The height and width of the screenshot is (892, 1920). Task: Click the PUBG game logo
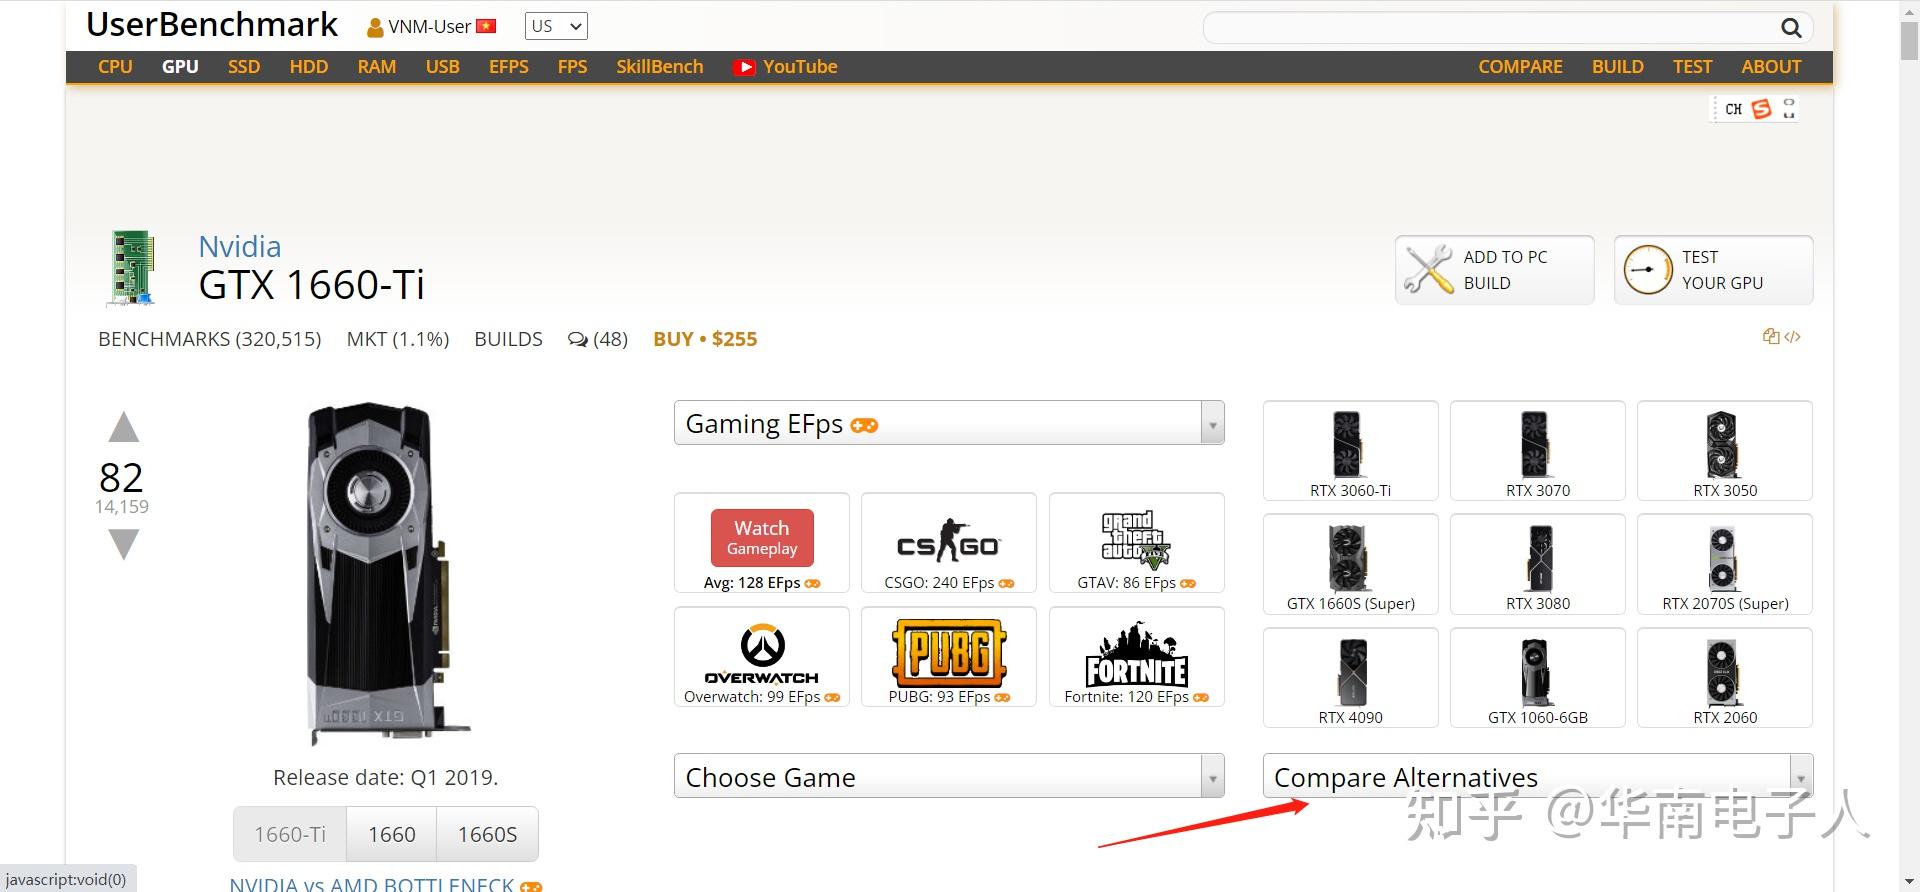(x=949, y=653)
